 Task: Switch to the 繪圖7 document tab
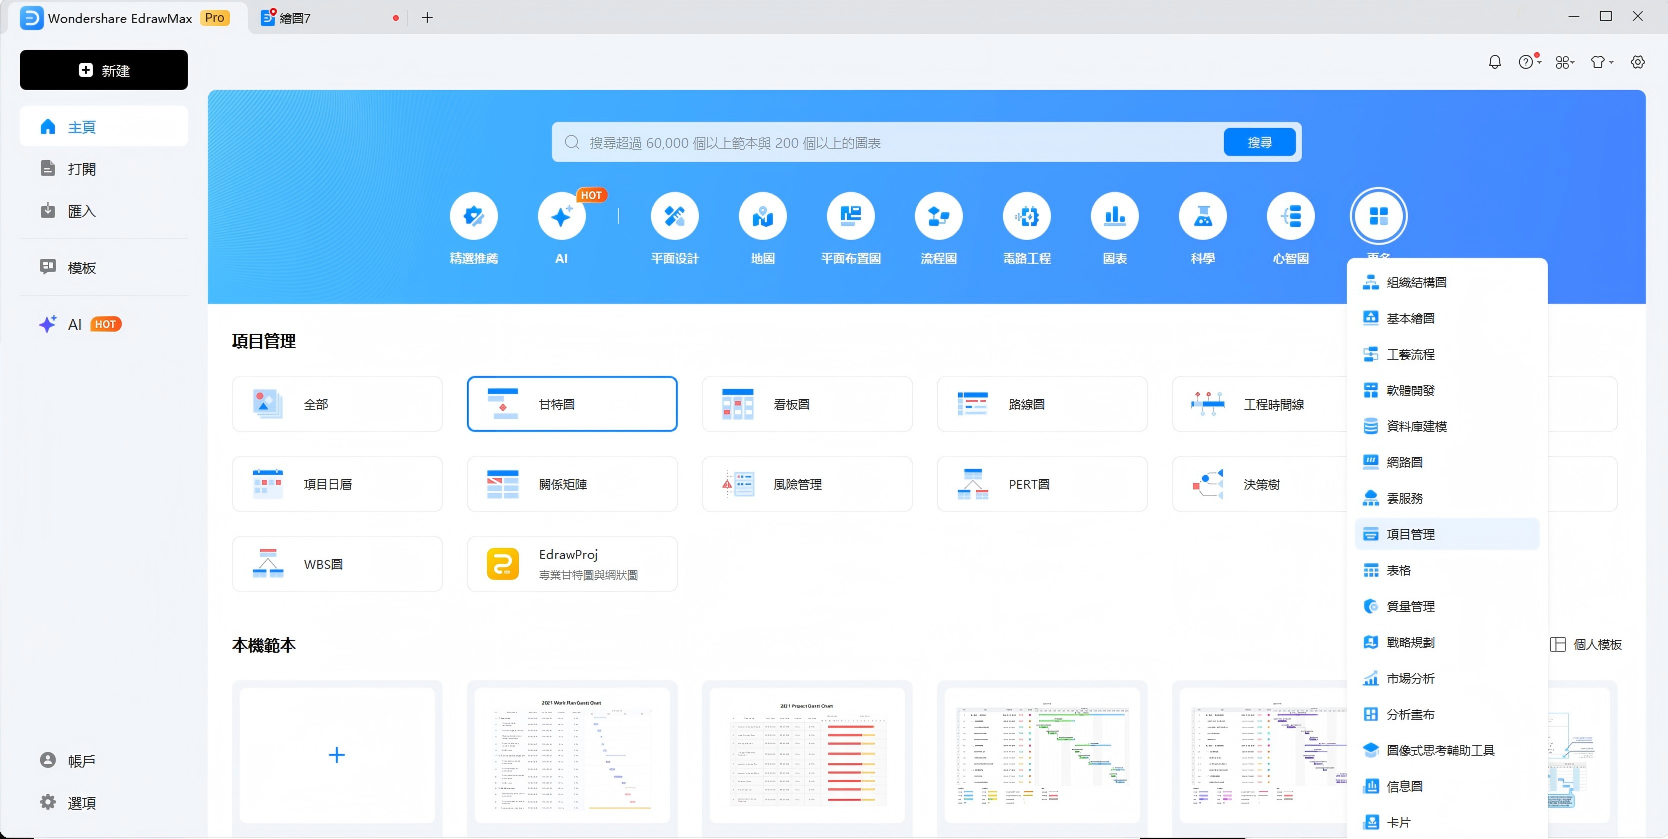click(x=328, y=18)
